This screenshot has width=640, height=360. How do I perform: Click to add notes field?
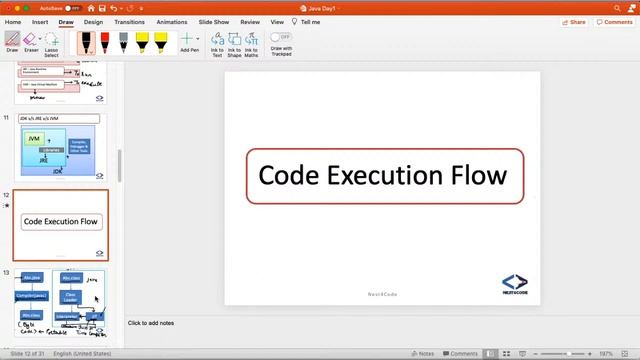[151, 323]
